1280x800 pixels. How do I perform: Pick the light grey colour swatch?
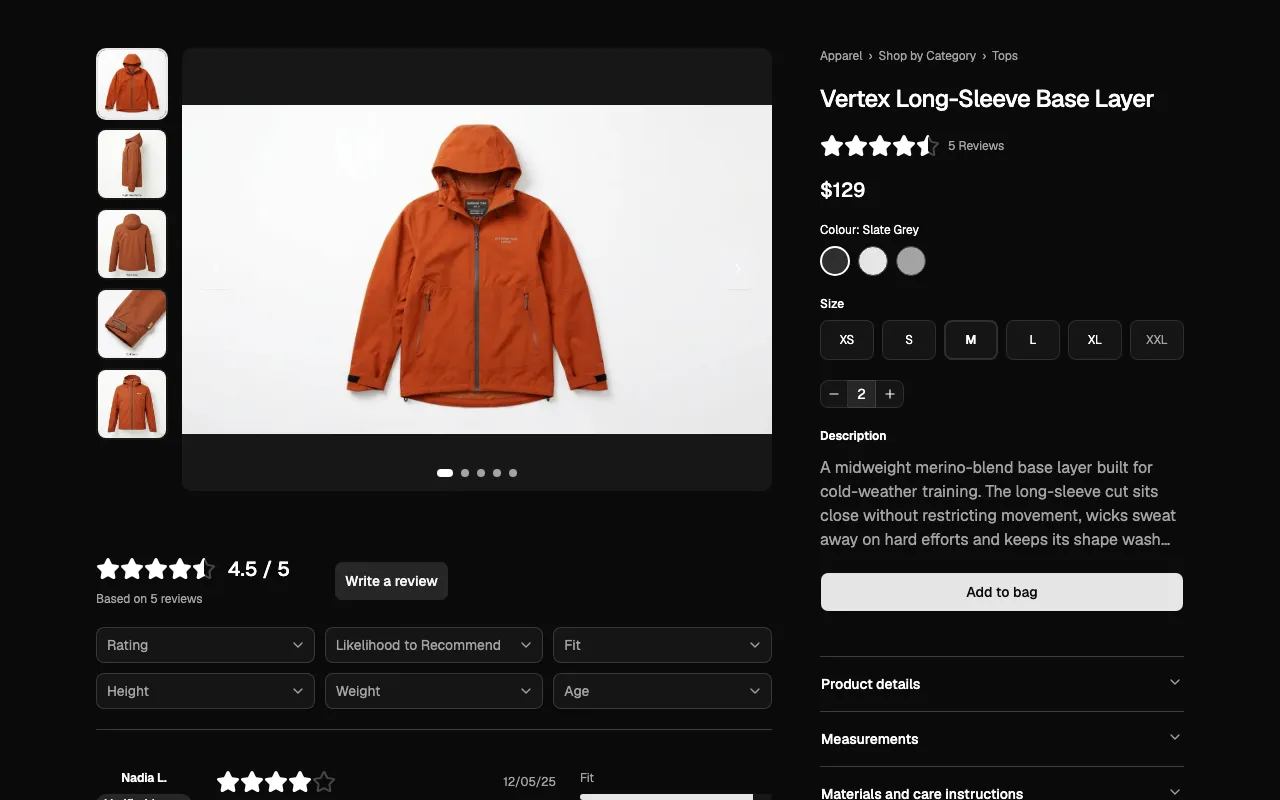coord(911,261)
